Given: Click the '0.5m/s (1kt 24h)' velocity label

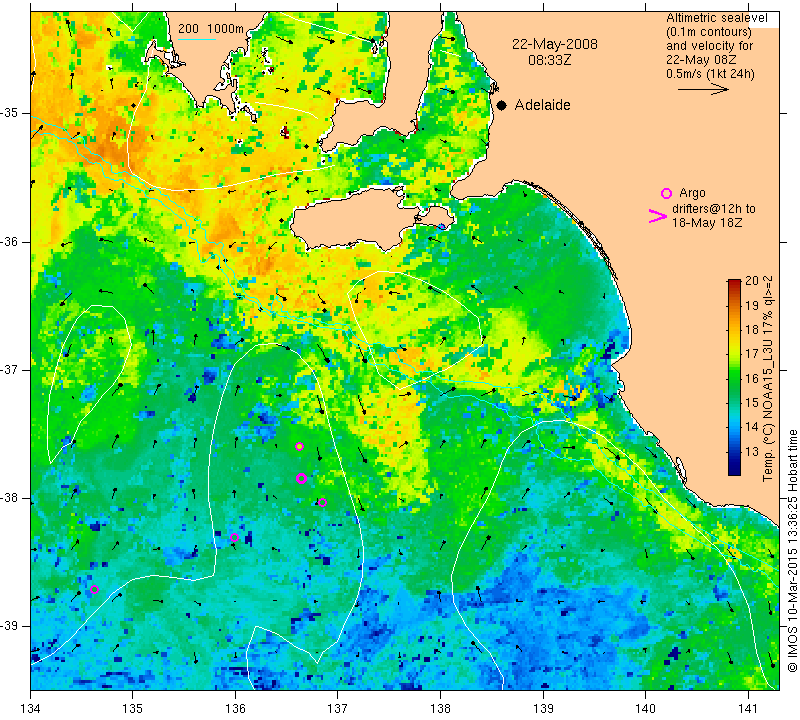Looking at the screenshot, I should click(710, 73).
